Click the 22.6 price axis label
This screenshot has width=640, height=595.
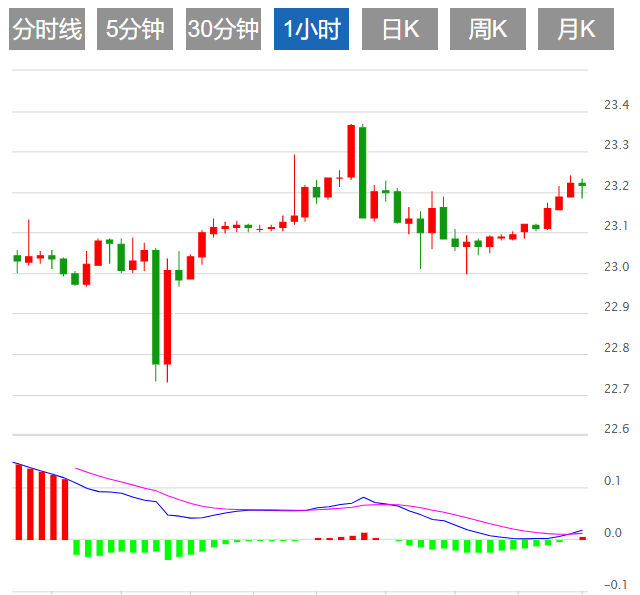click(x=616, y=429)
